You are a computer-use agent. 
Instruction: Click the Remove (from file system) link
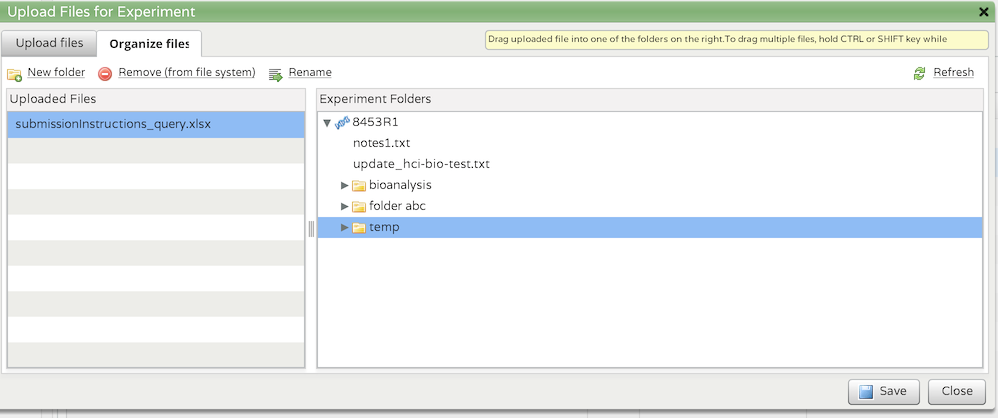pyautogui.click(x=186, y=73)
